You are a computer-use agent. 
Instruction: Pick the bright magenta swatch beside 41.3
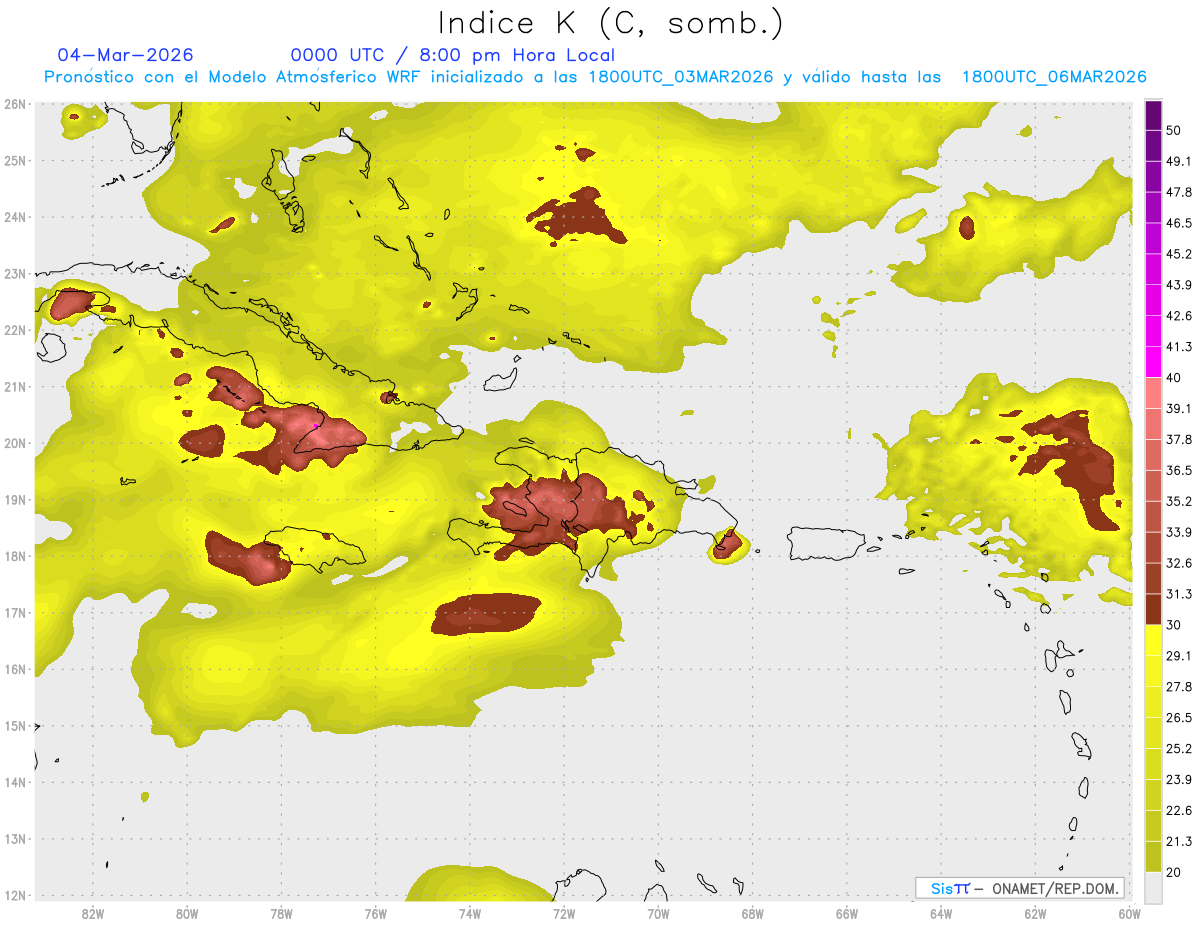click(x=1153, y=361)
